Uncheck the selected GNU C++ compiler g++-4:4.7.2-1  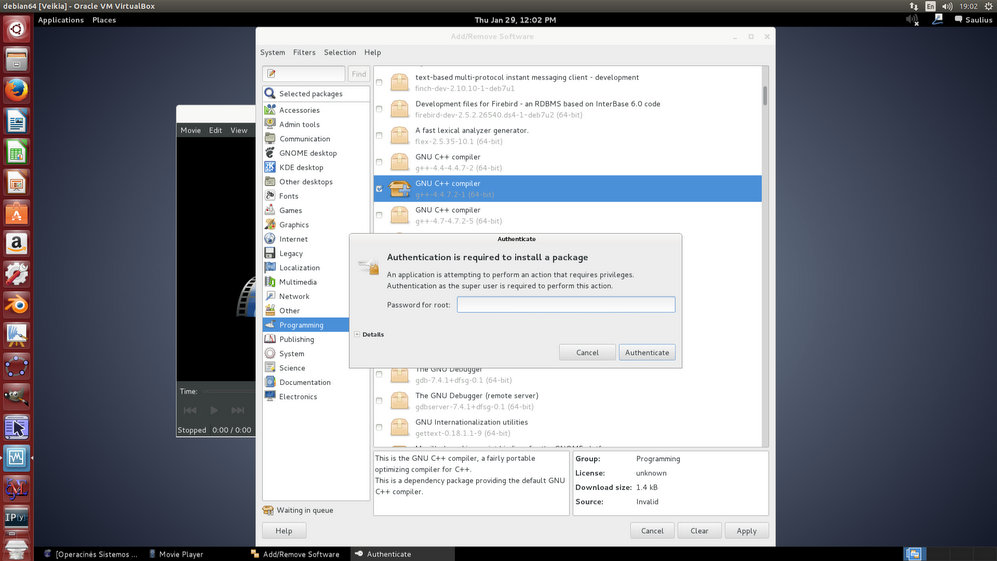click(379, 188)
